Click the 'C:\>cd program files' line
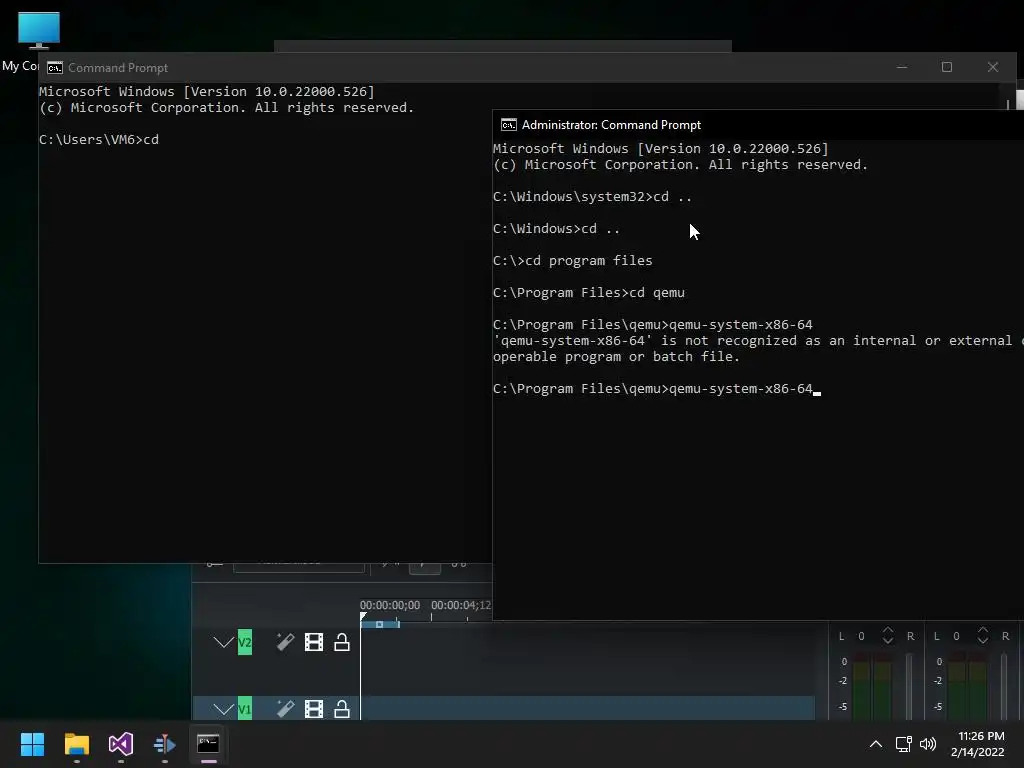Screen dimensions: 1024x768 [573, 261]
